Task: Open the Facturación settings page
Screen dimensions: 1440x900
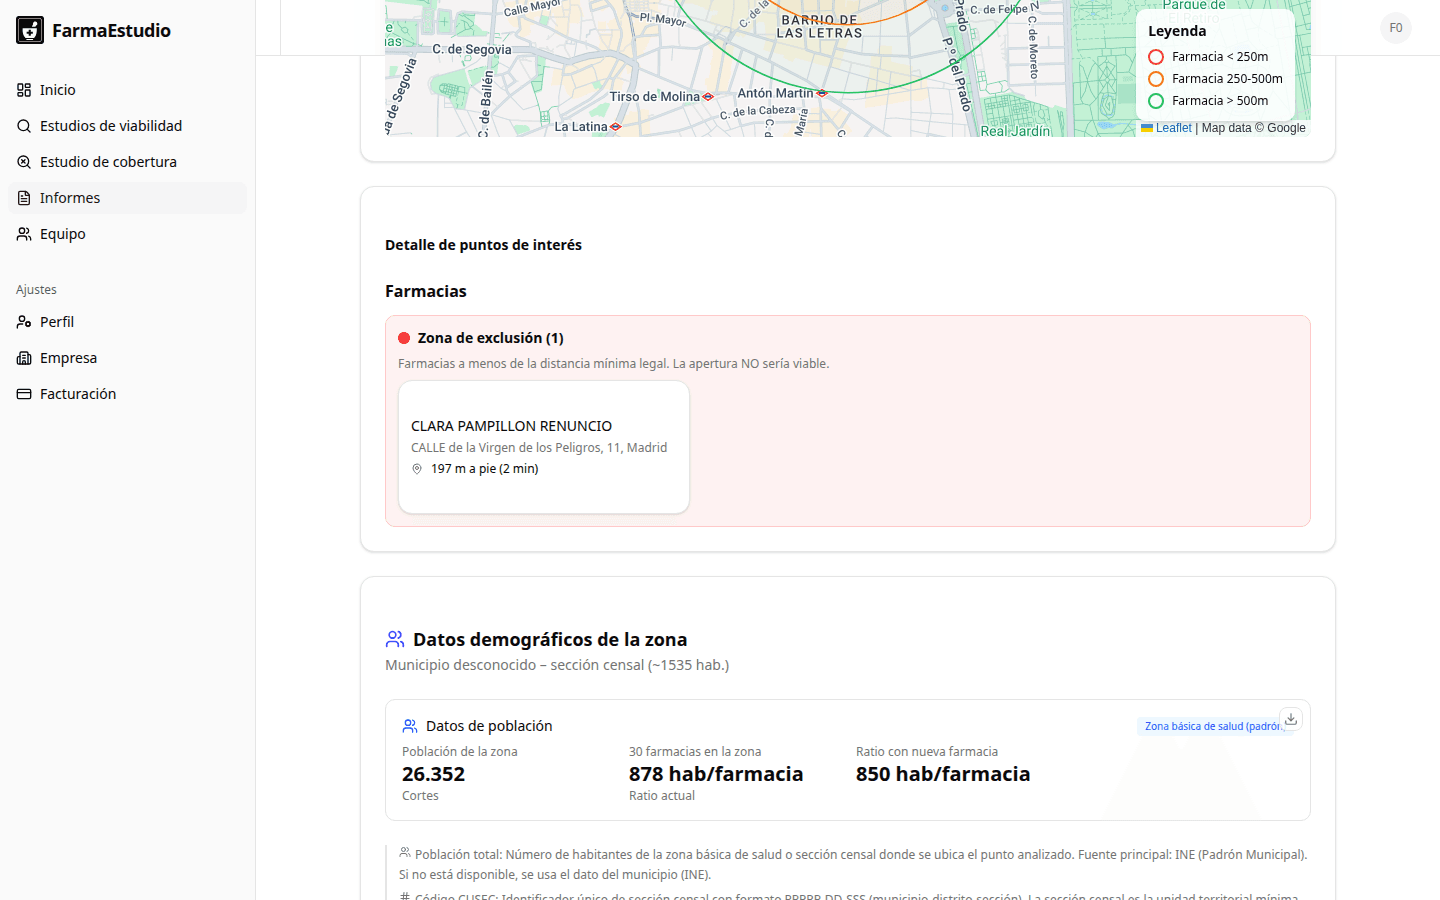Action: [x=78, y=394]
